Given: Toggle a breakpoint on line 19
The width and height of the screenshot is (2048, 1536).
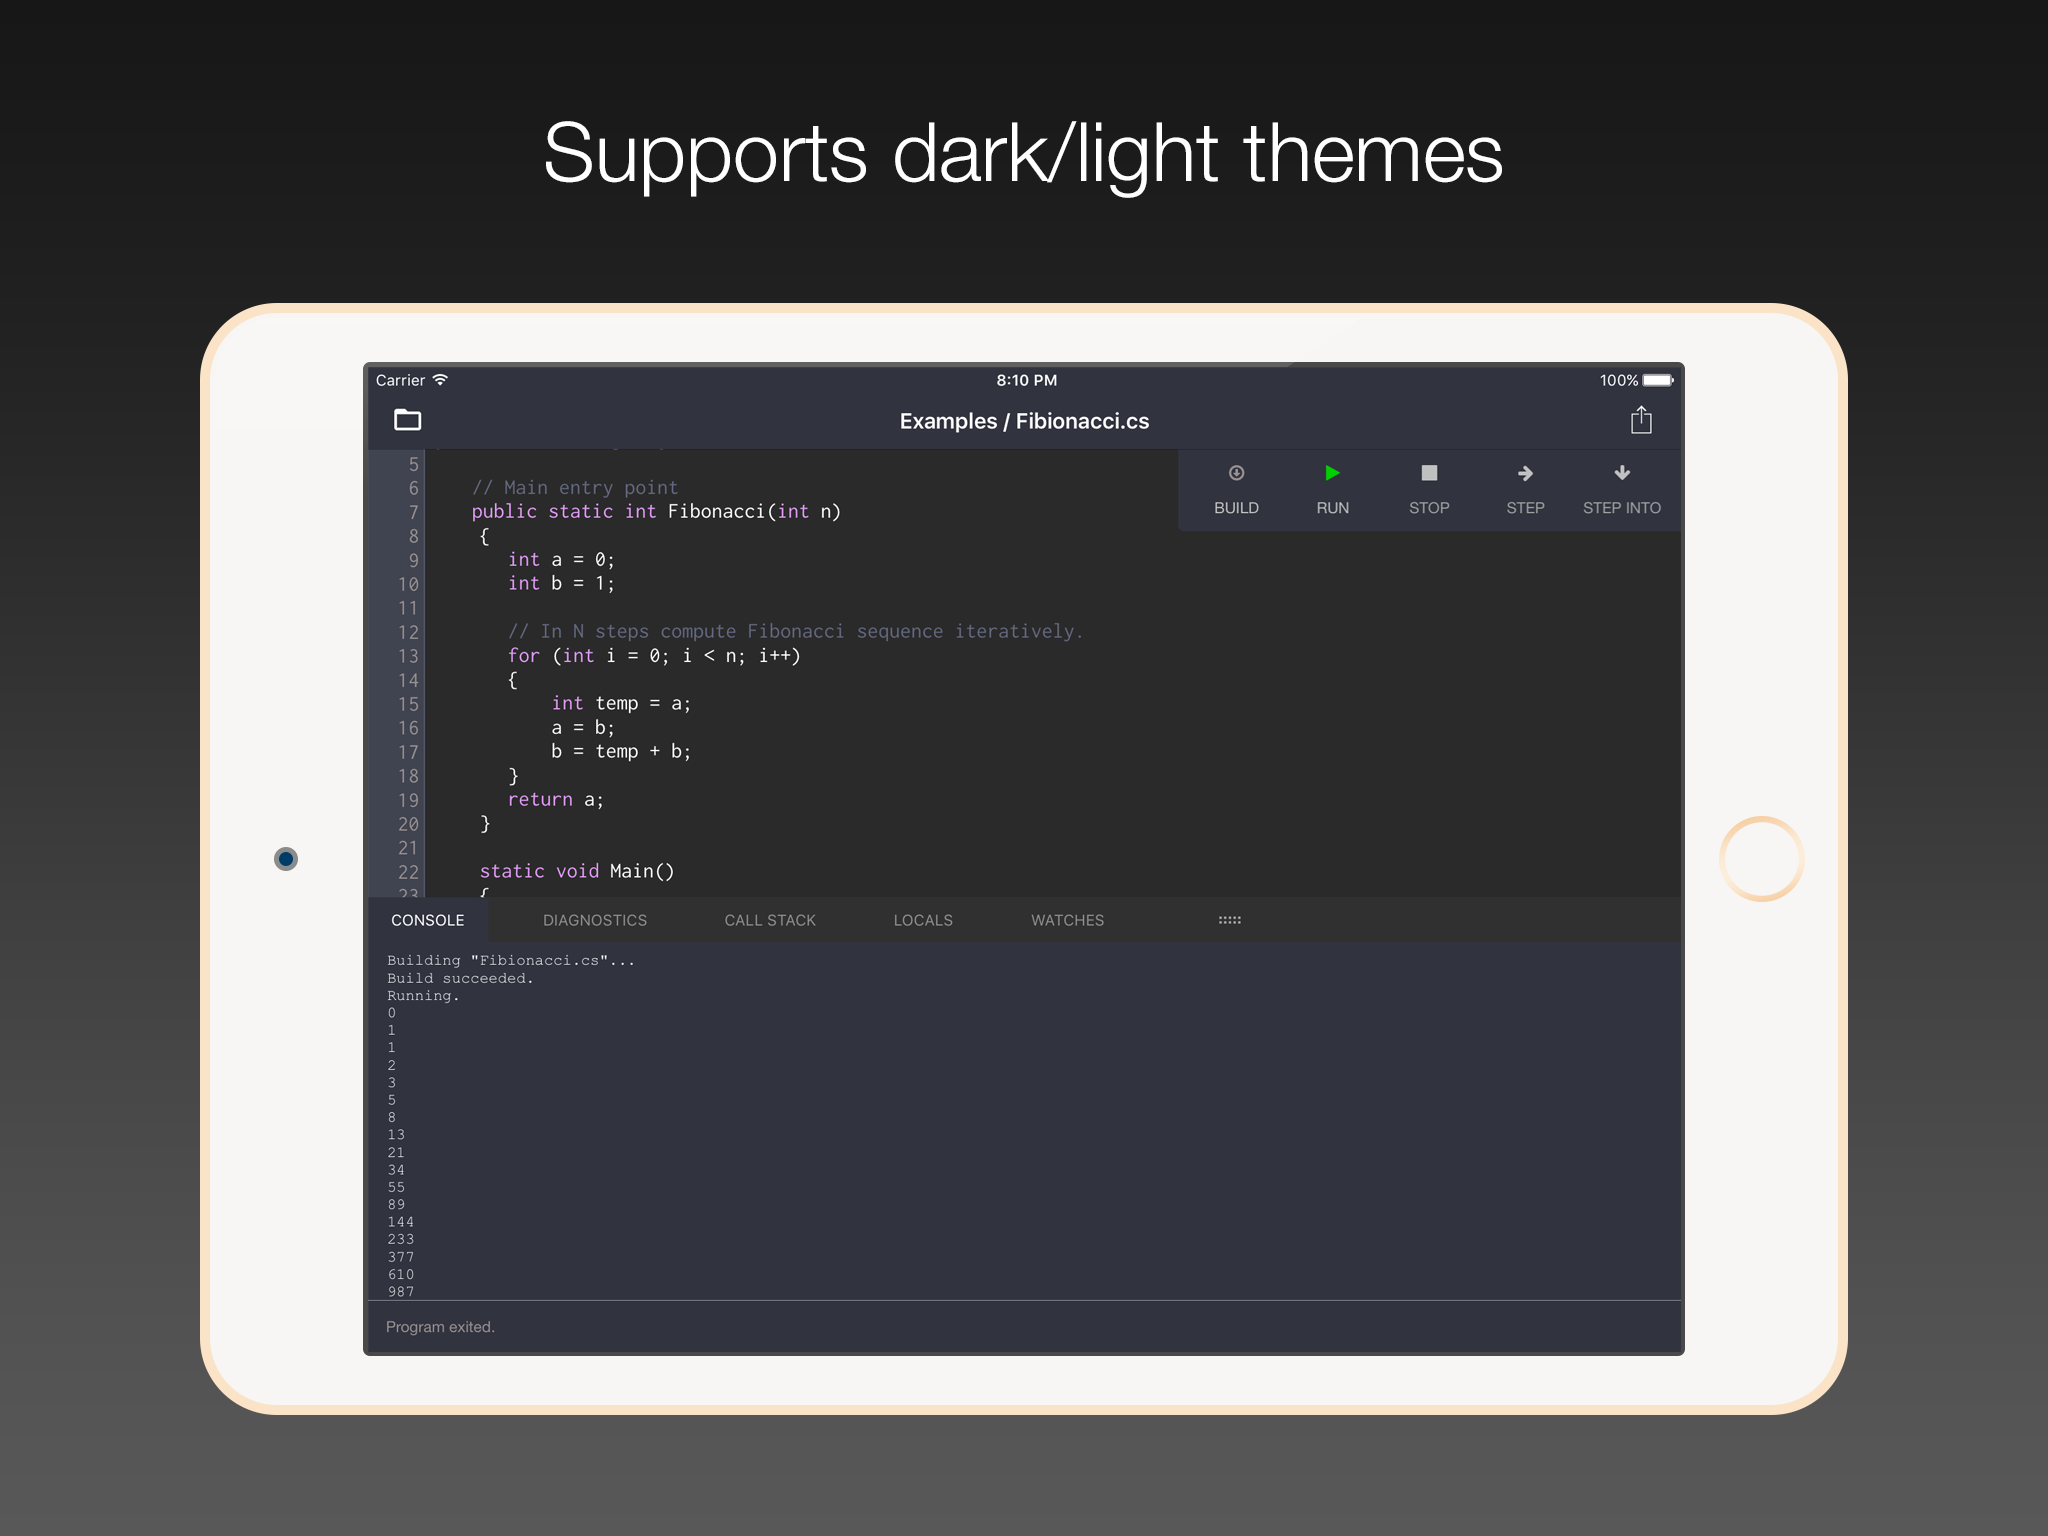Looking at the screenshot, I should click(408, 799).
